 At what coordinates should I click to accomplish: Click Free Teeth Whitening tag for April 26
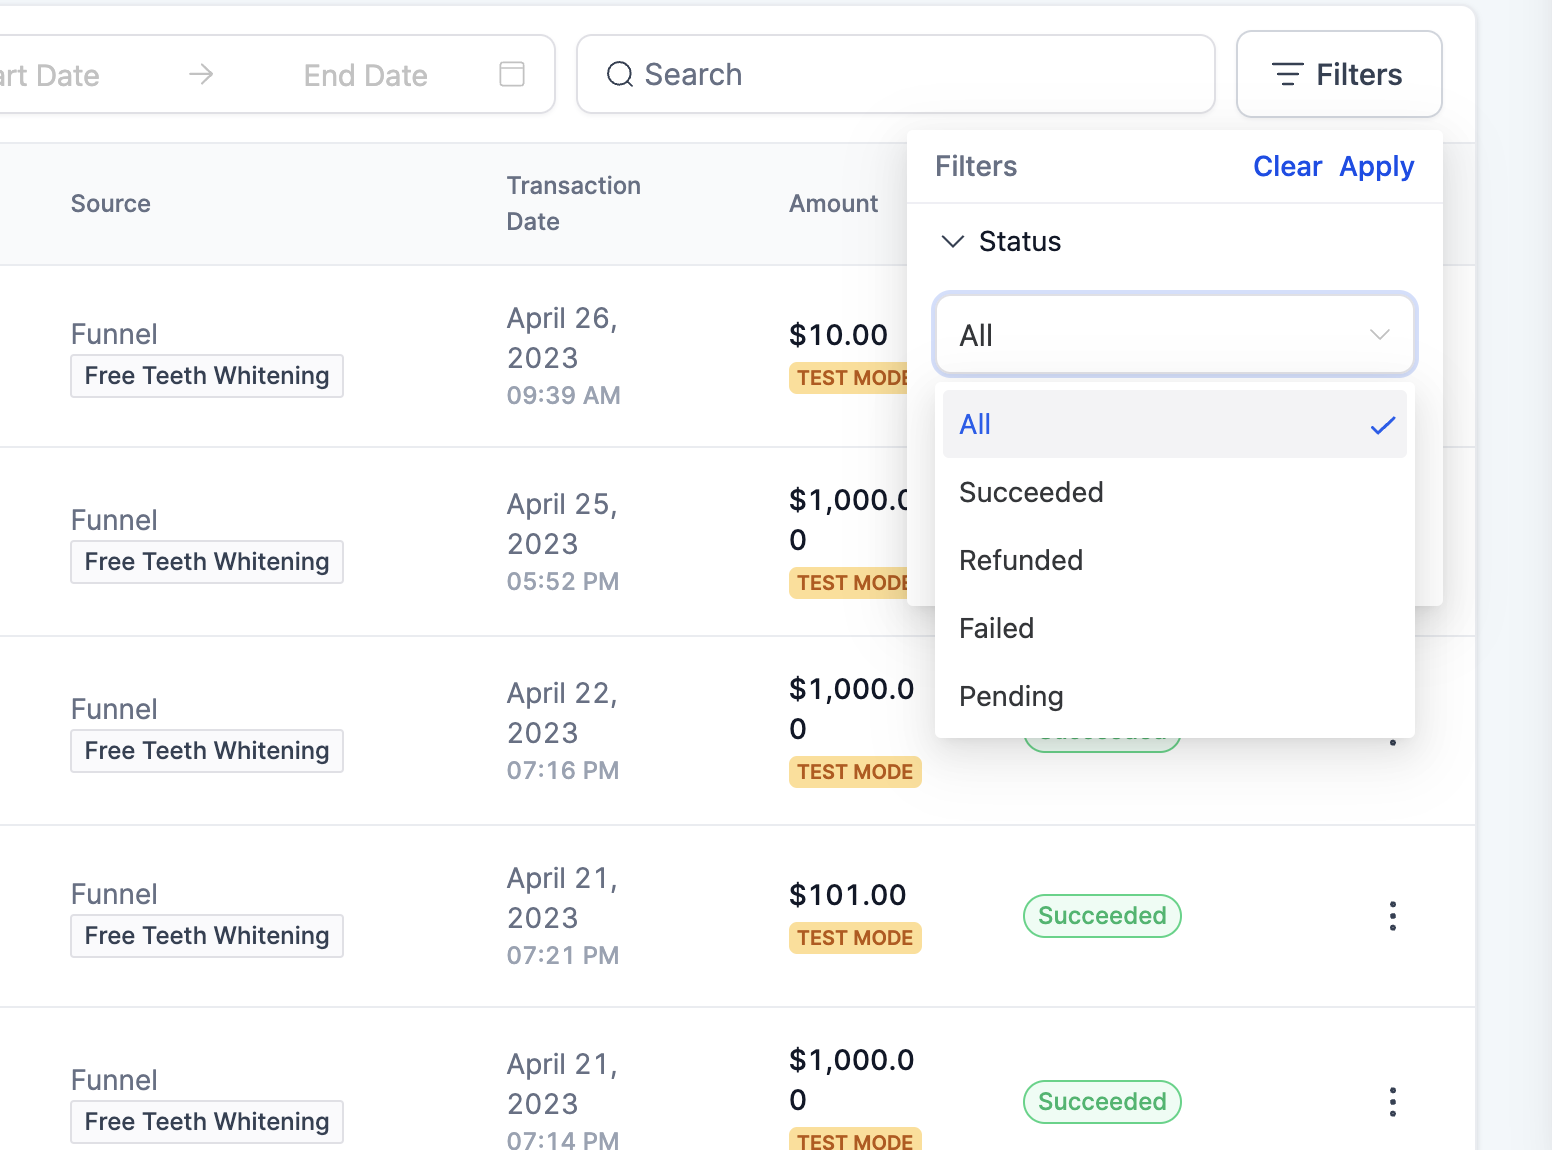tap(207, 376)
